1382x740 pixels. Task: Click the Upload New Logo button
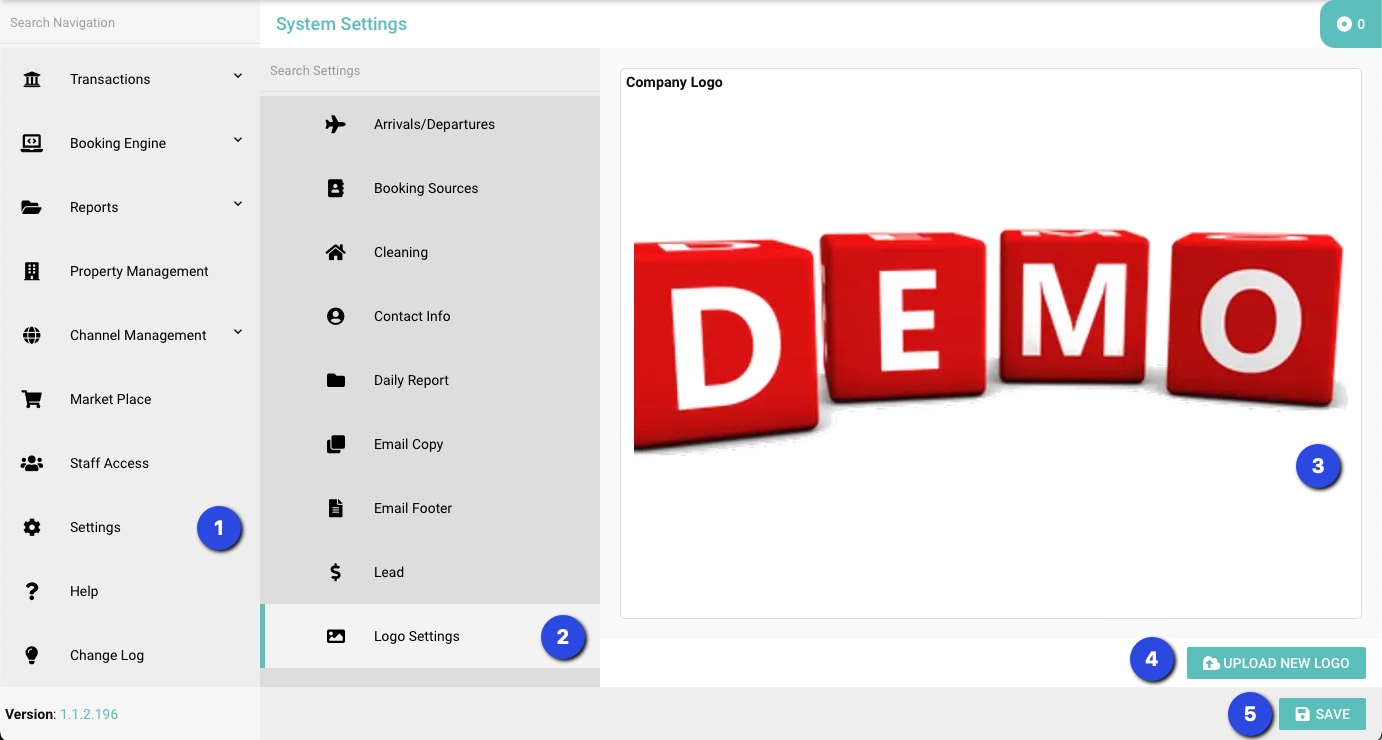click(x=1276, y=663)
